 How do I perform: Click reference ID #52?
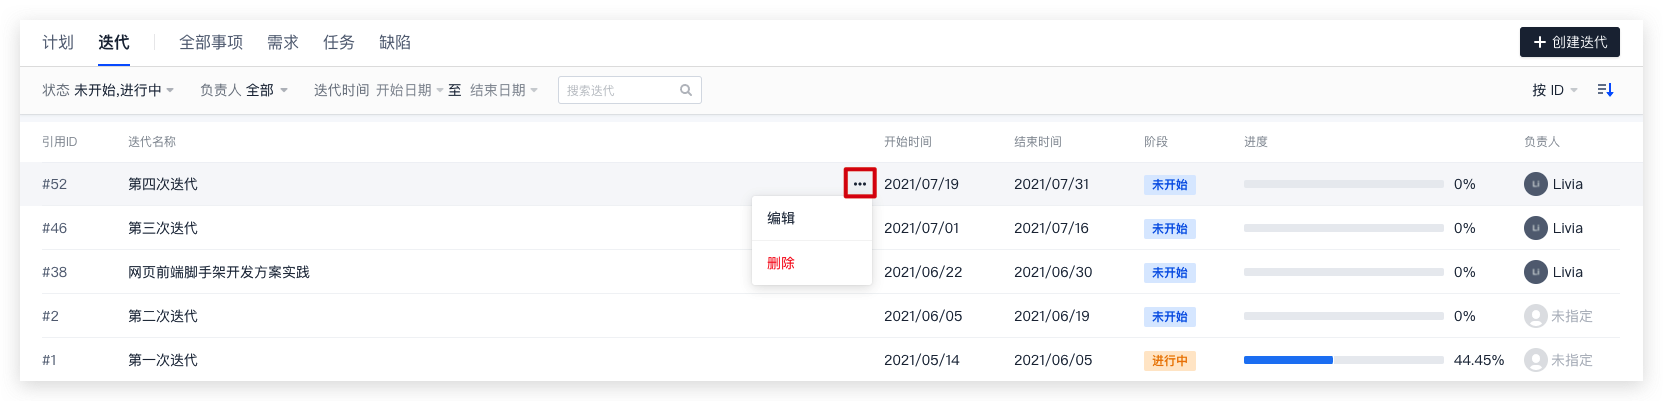55,184
